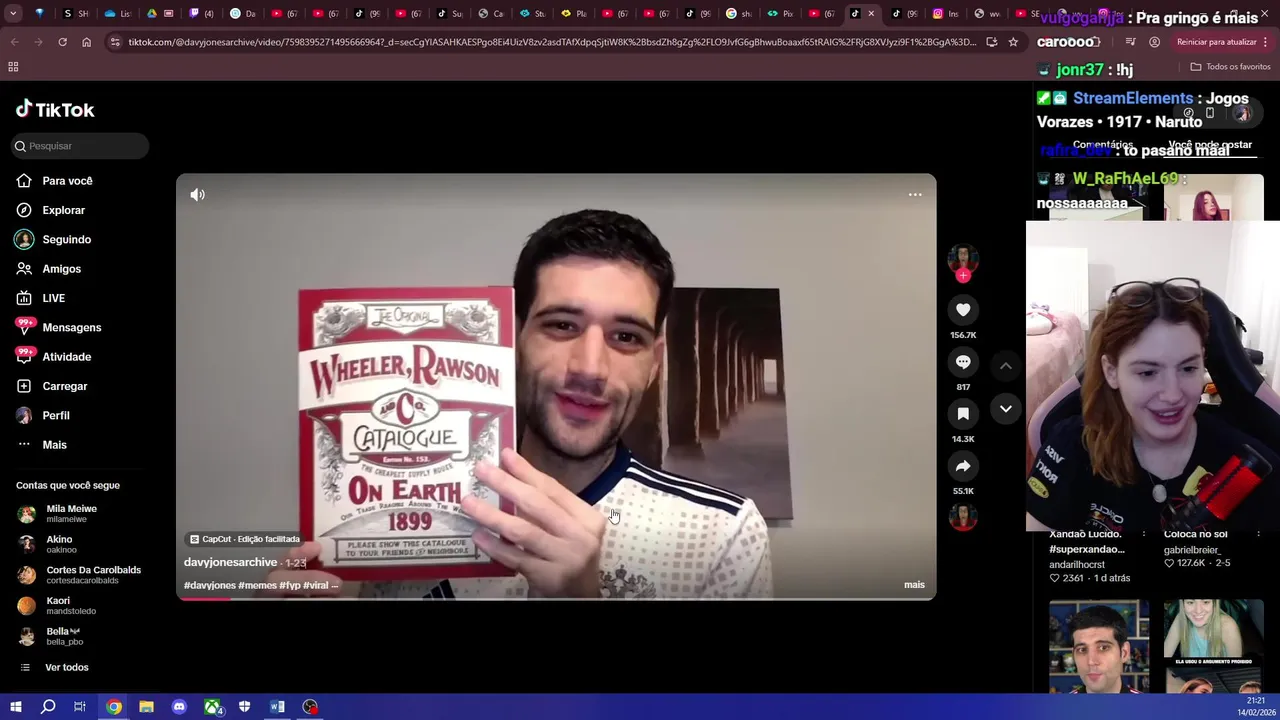Screen dimensions: 1280x720
Task: Expand followed accounts with Ver todos
Action: tap(66, 668)
